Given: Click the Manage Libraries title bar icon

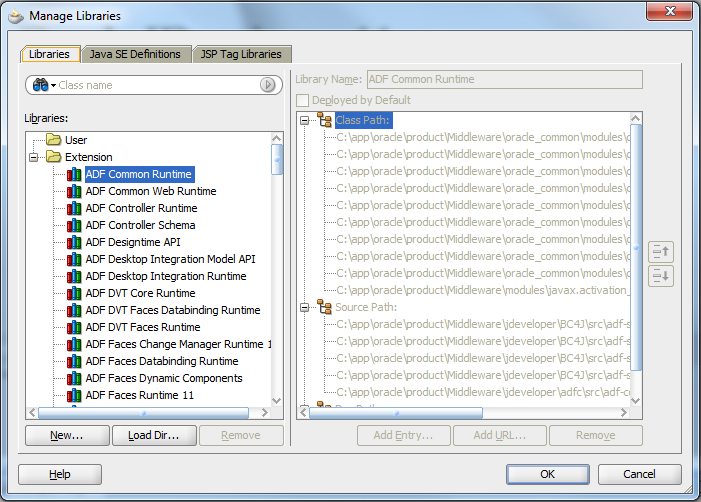Looking at the screenshot, I should pyautogui.click(x=16, y=17).
